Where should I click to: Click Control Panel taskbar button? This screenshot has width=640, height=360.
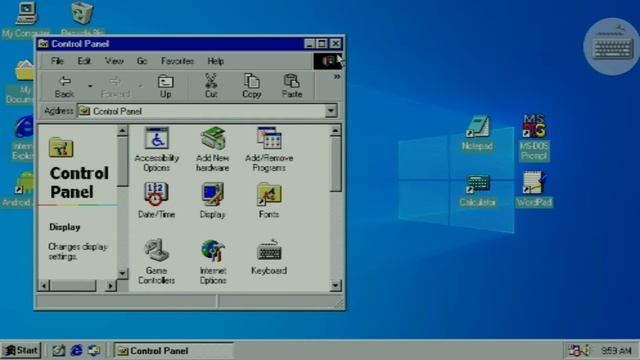pyautogui.click(x=173, y=350)
